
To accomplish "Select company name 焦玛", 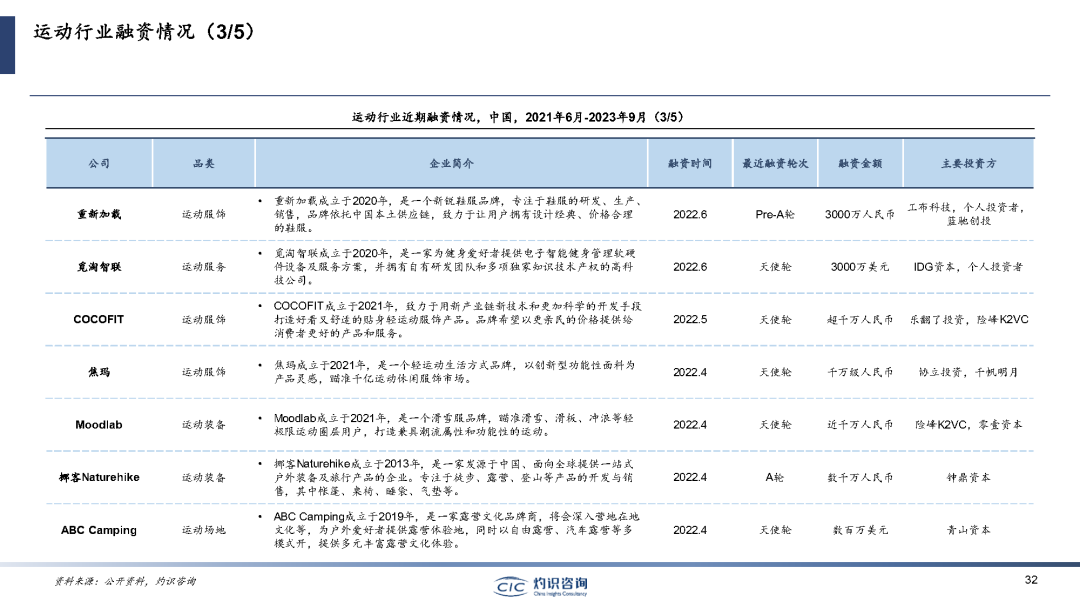I will 99,372.
